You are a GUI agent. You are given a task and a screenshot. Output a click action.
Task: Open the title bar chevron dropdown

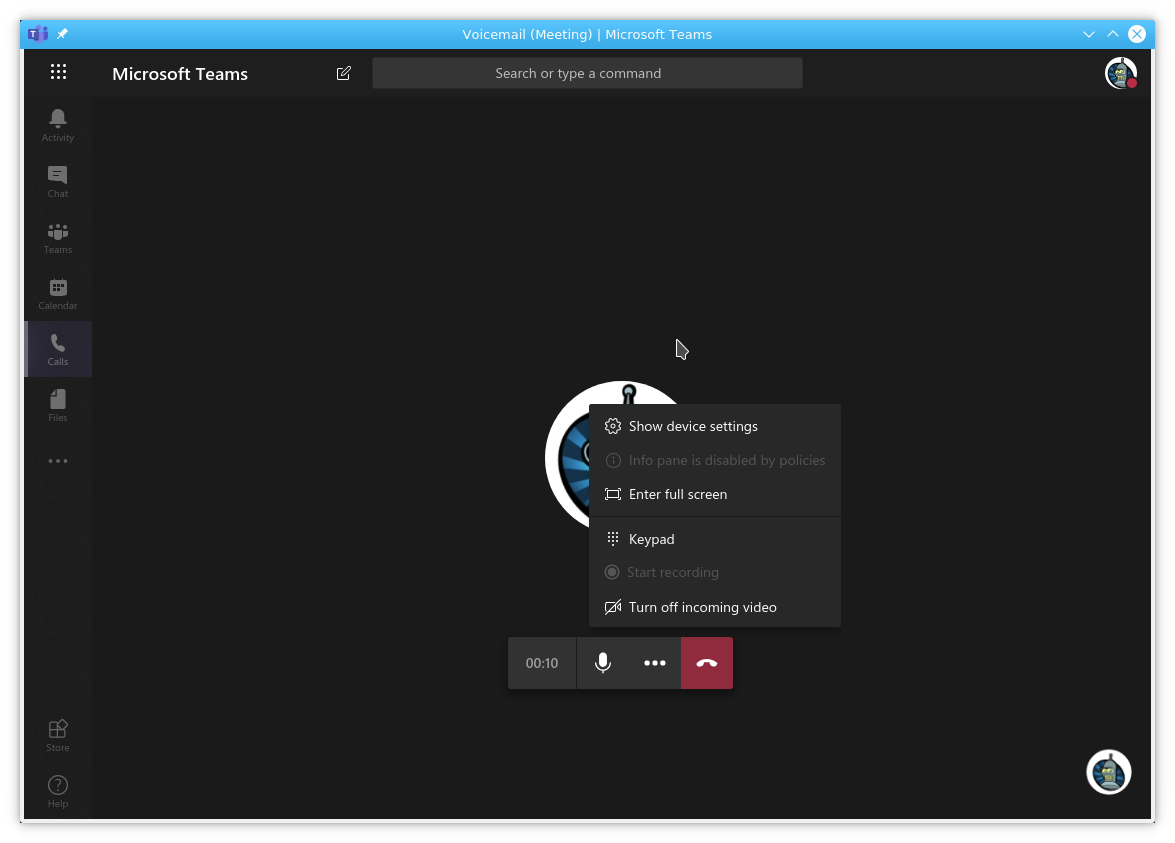(x=1088, y=33)
